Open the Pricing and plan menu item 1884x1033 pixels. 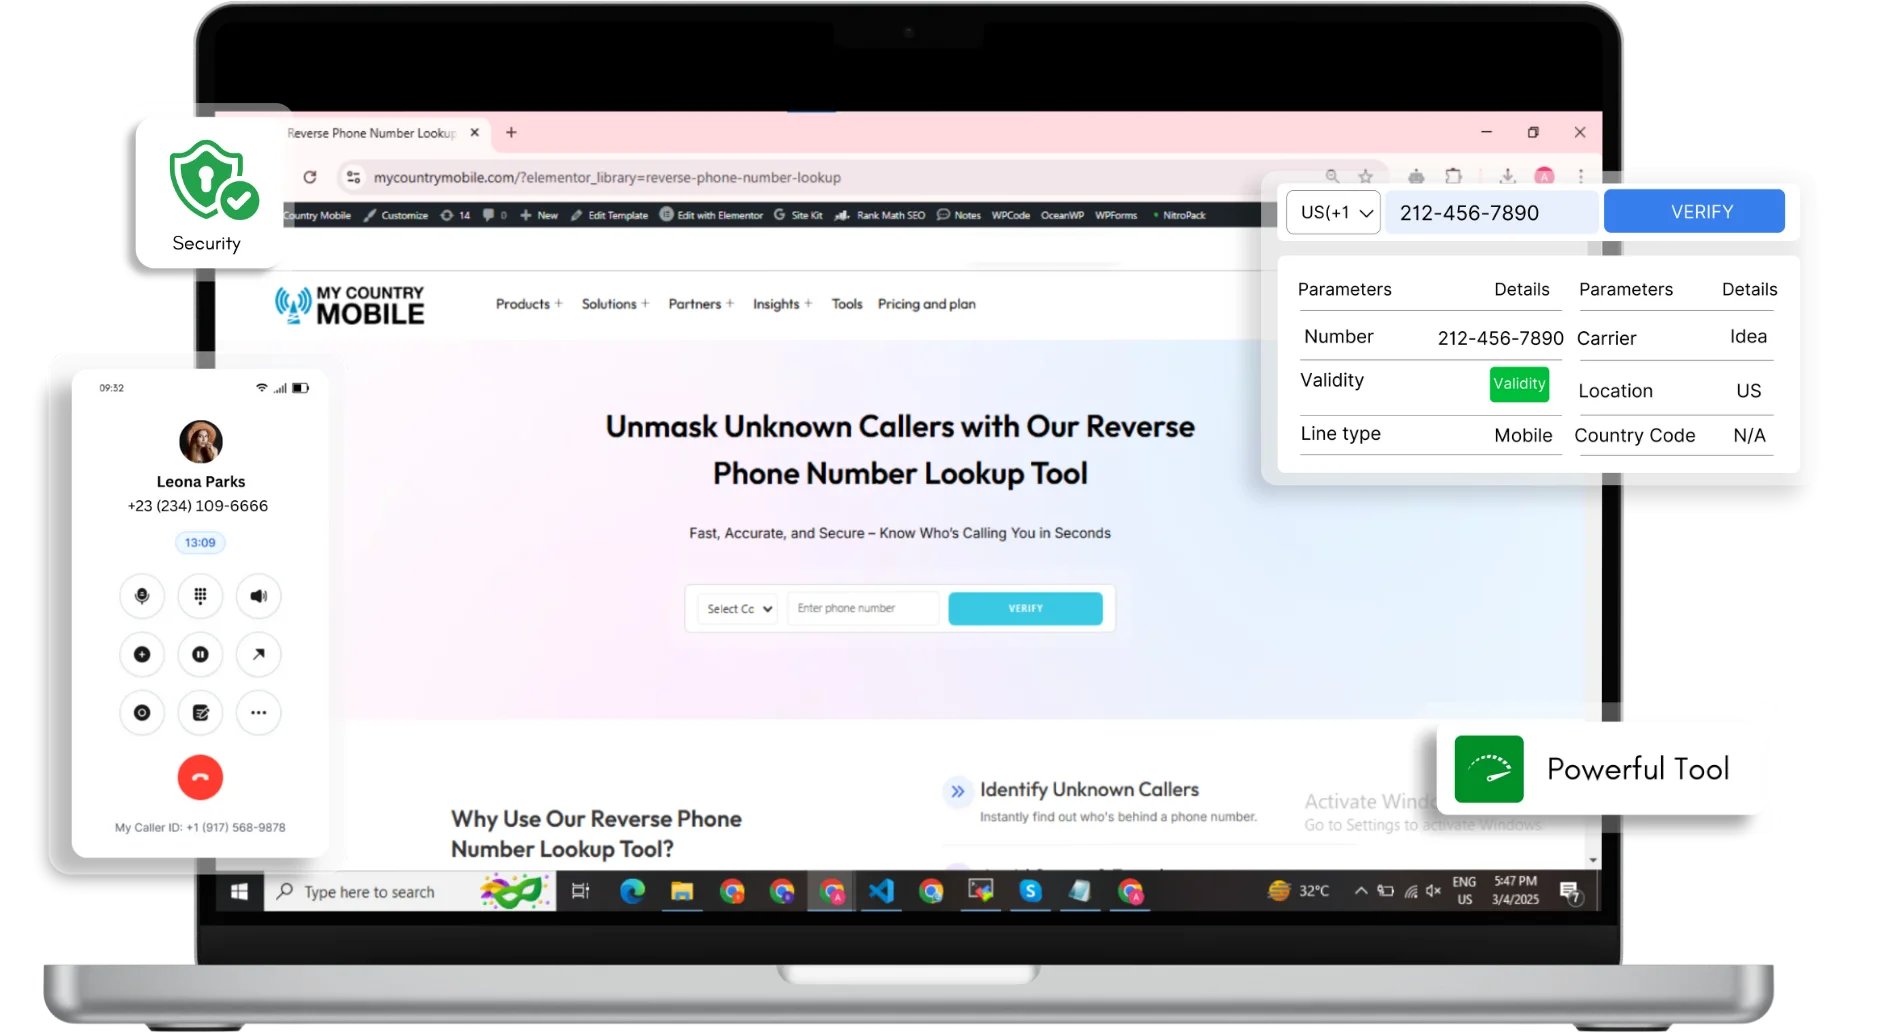926,304
